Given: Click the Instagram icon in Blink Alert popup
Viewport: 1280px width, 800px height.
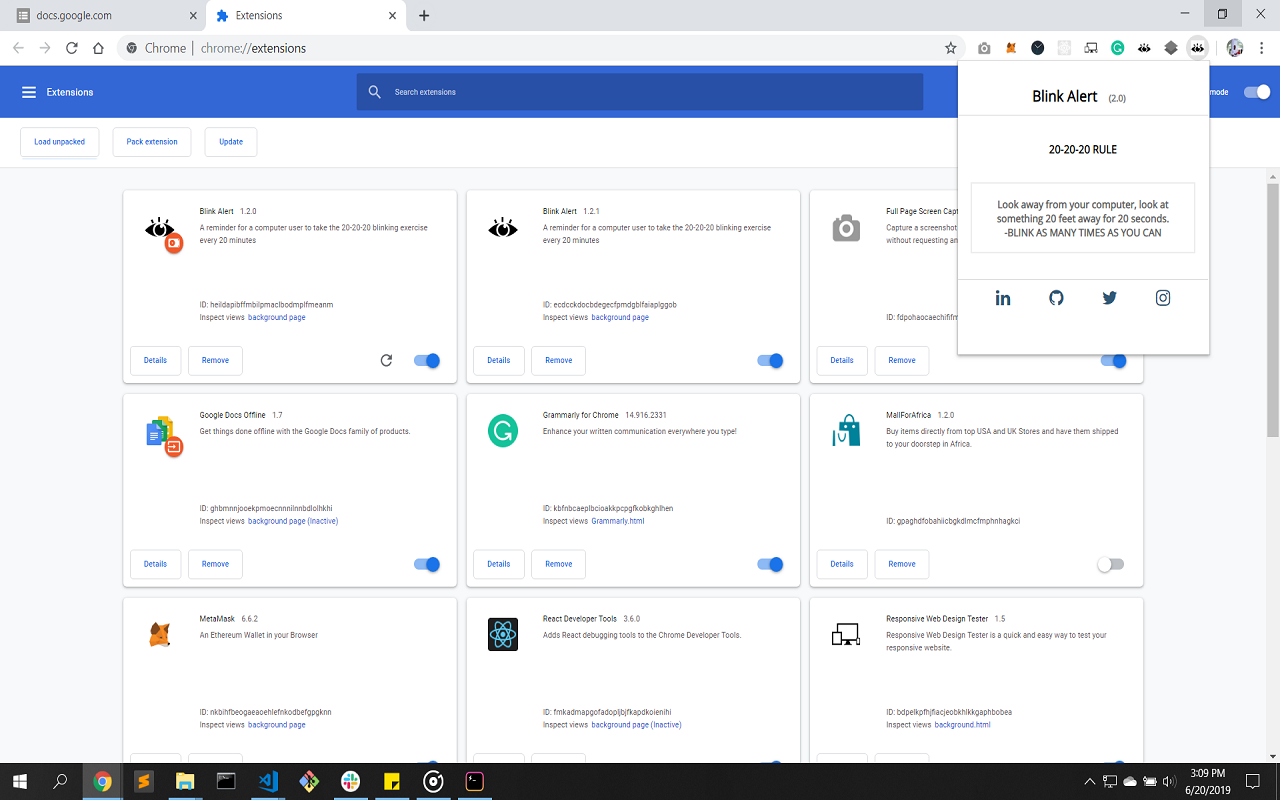Looking at the screenshot, I should pos(1162,297).
